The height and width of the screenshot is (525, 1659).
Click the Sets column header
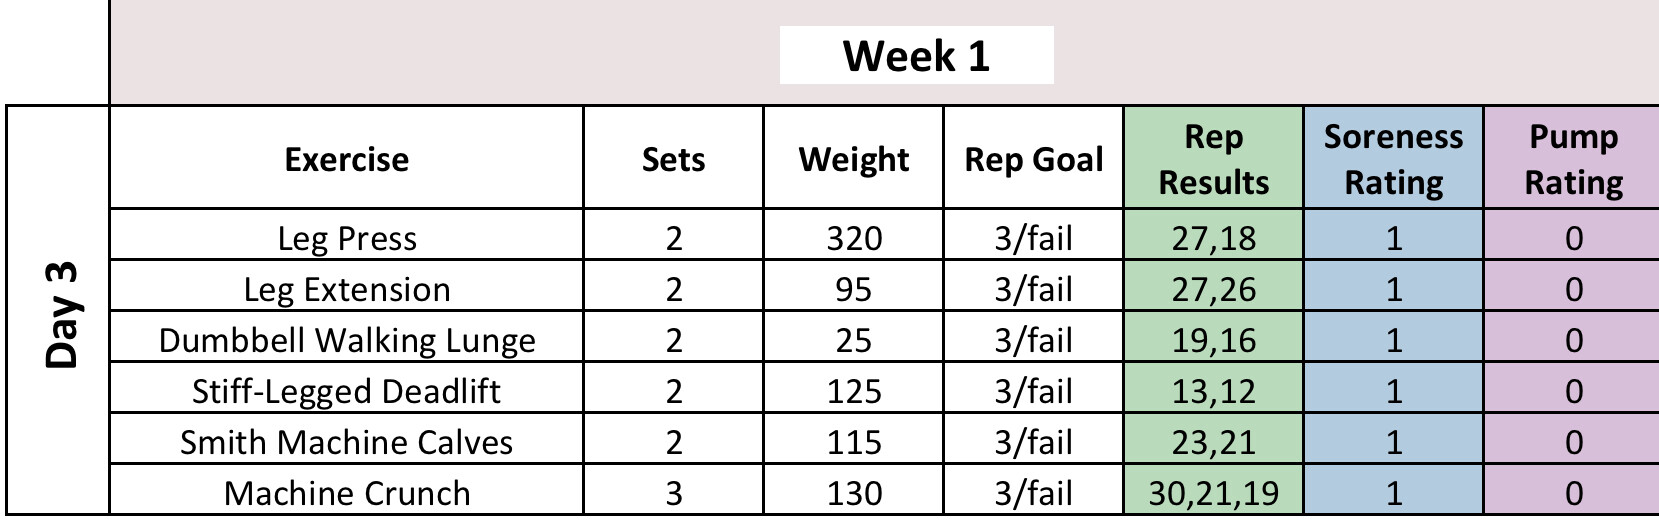click(673, 159)
